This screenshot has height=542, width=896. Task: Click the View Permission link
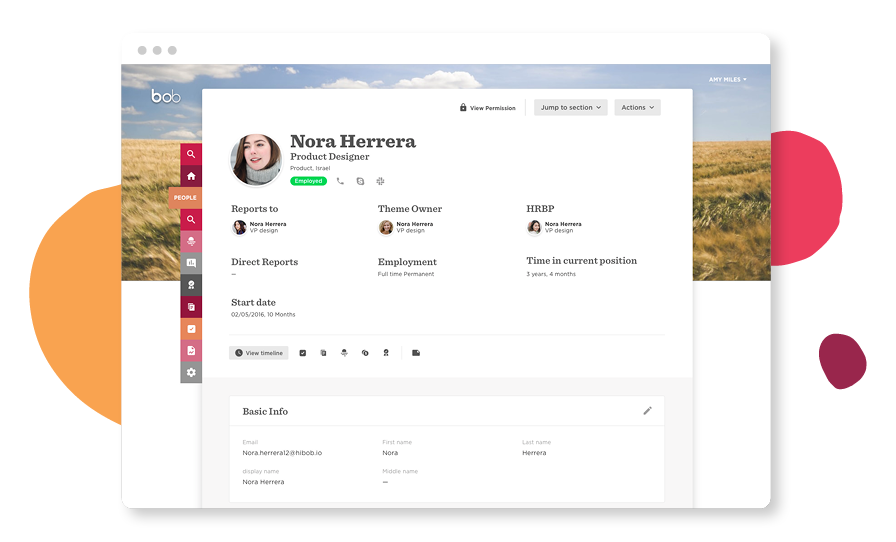[488, 108]
